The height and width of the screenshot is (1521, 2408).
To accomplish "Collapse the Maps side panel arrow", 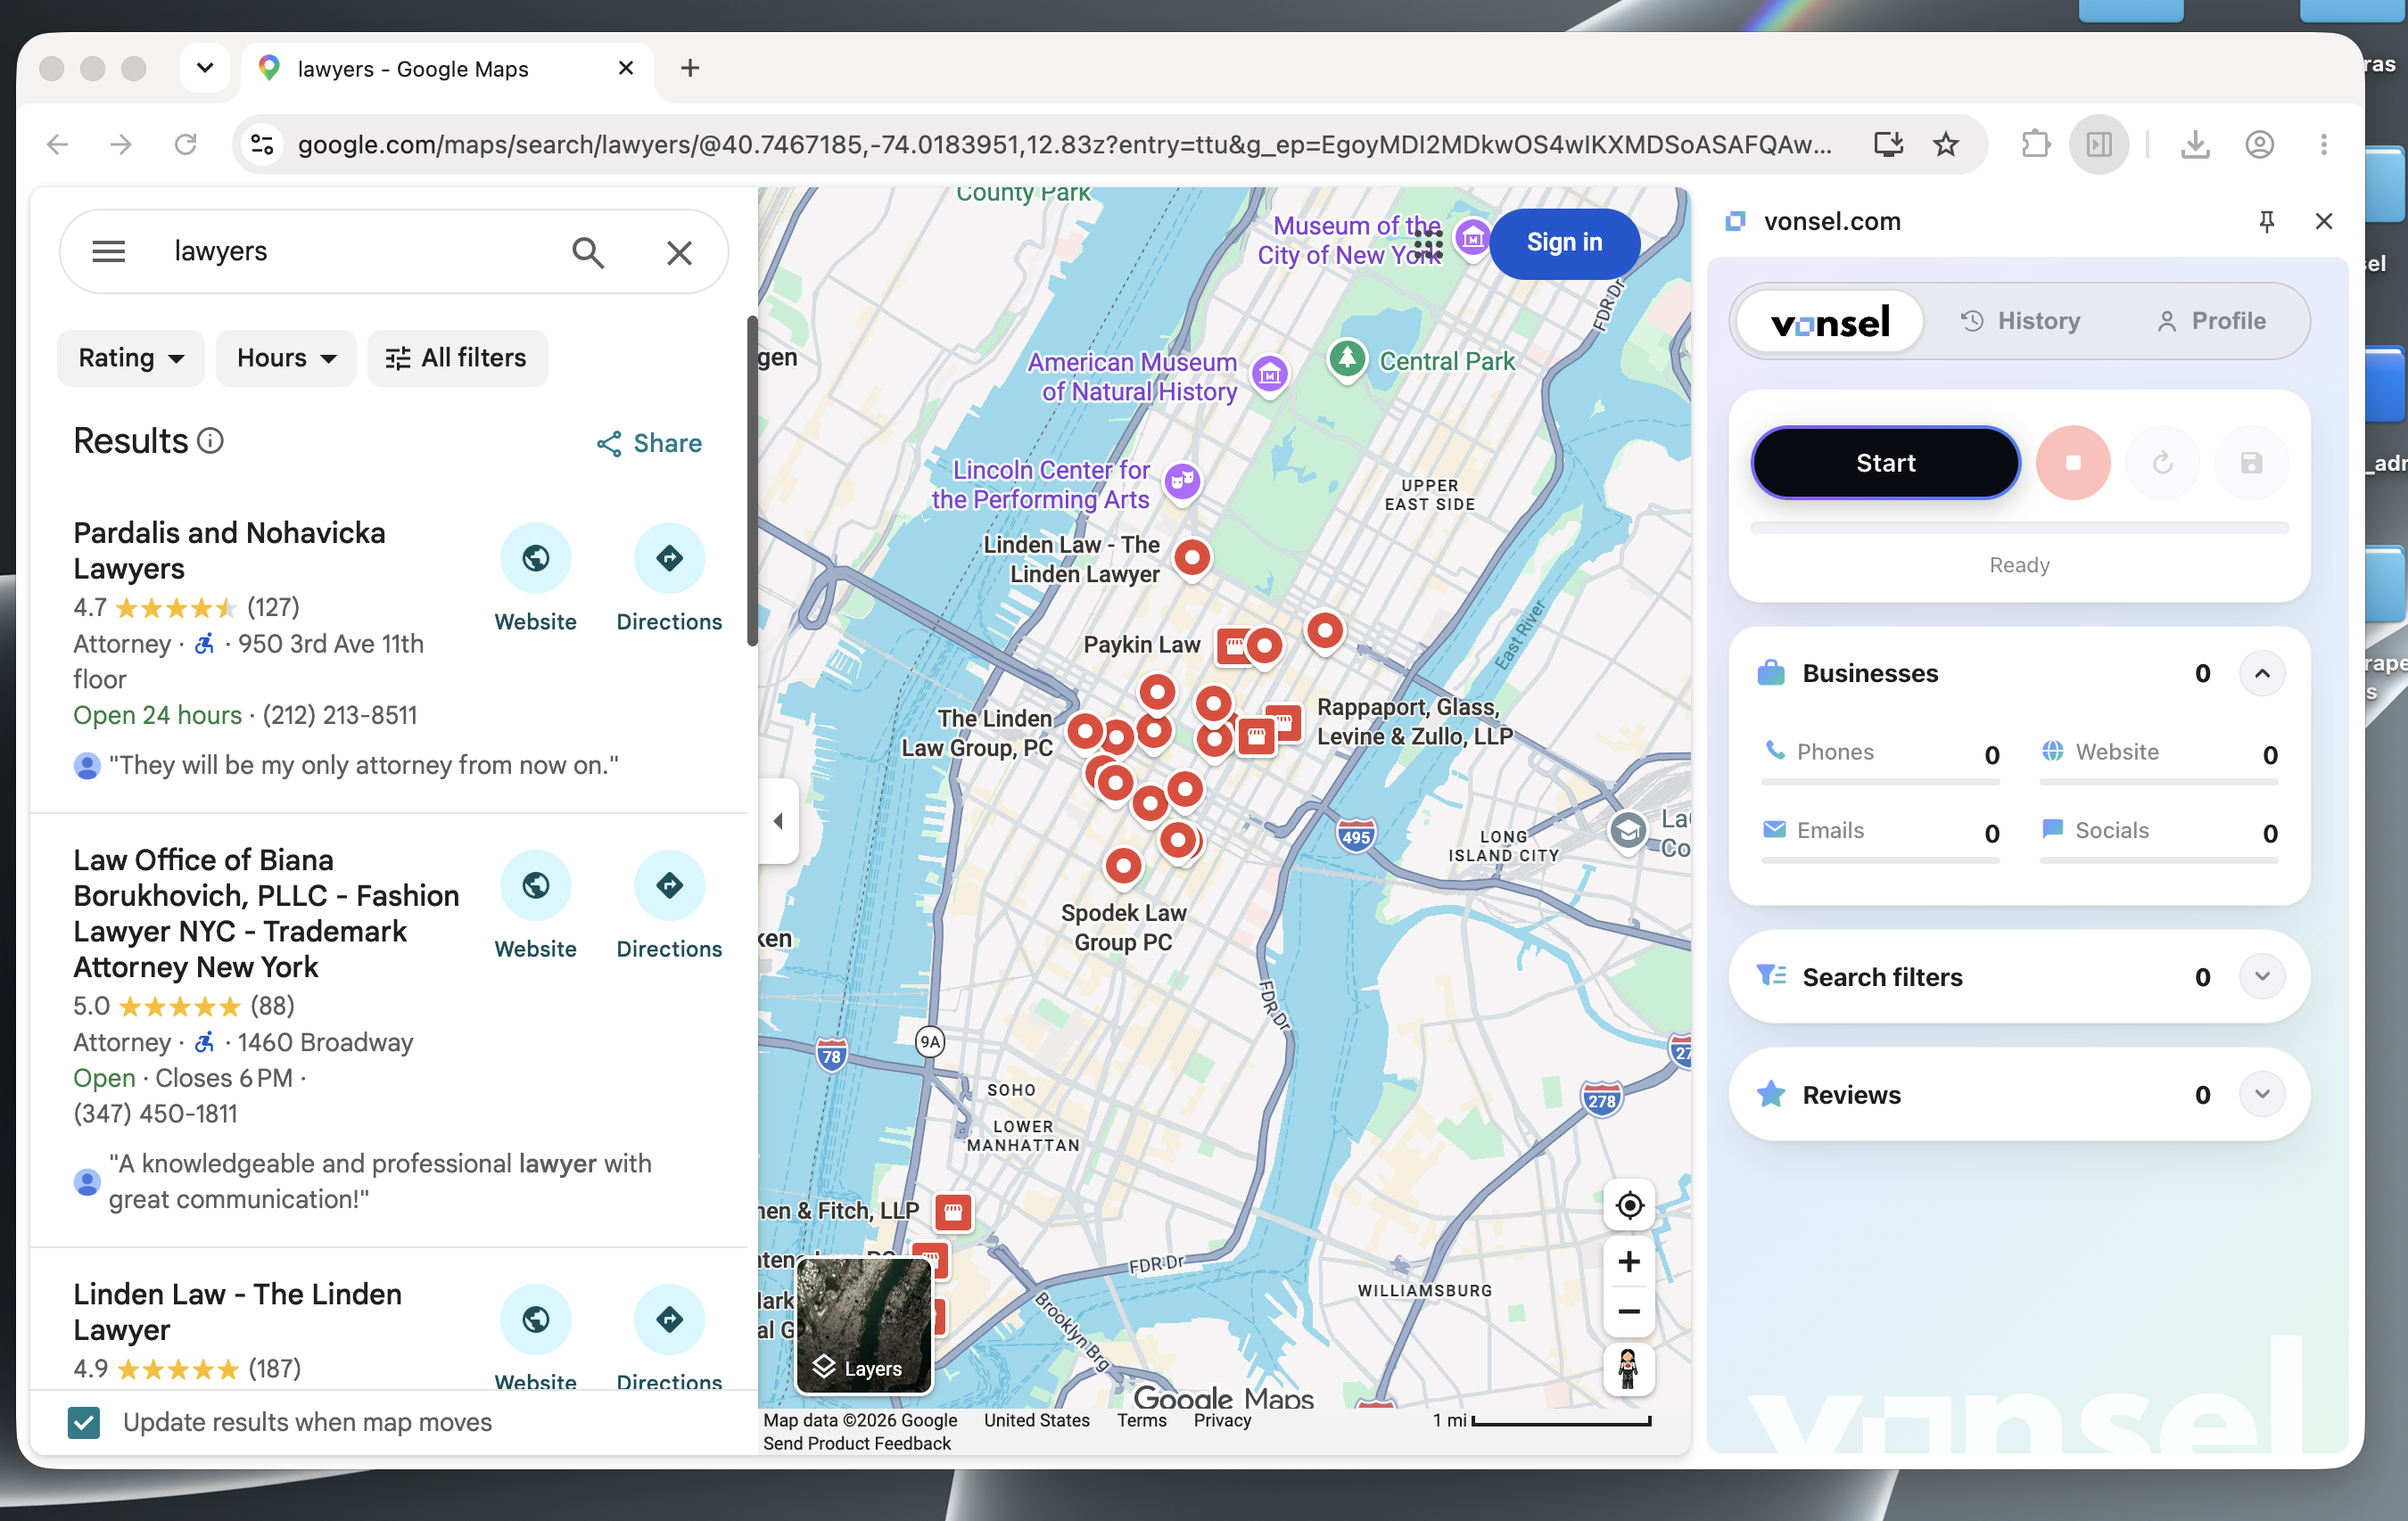I will pyautogui.click(x=778, y=821).
